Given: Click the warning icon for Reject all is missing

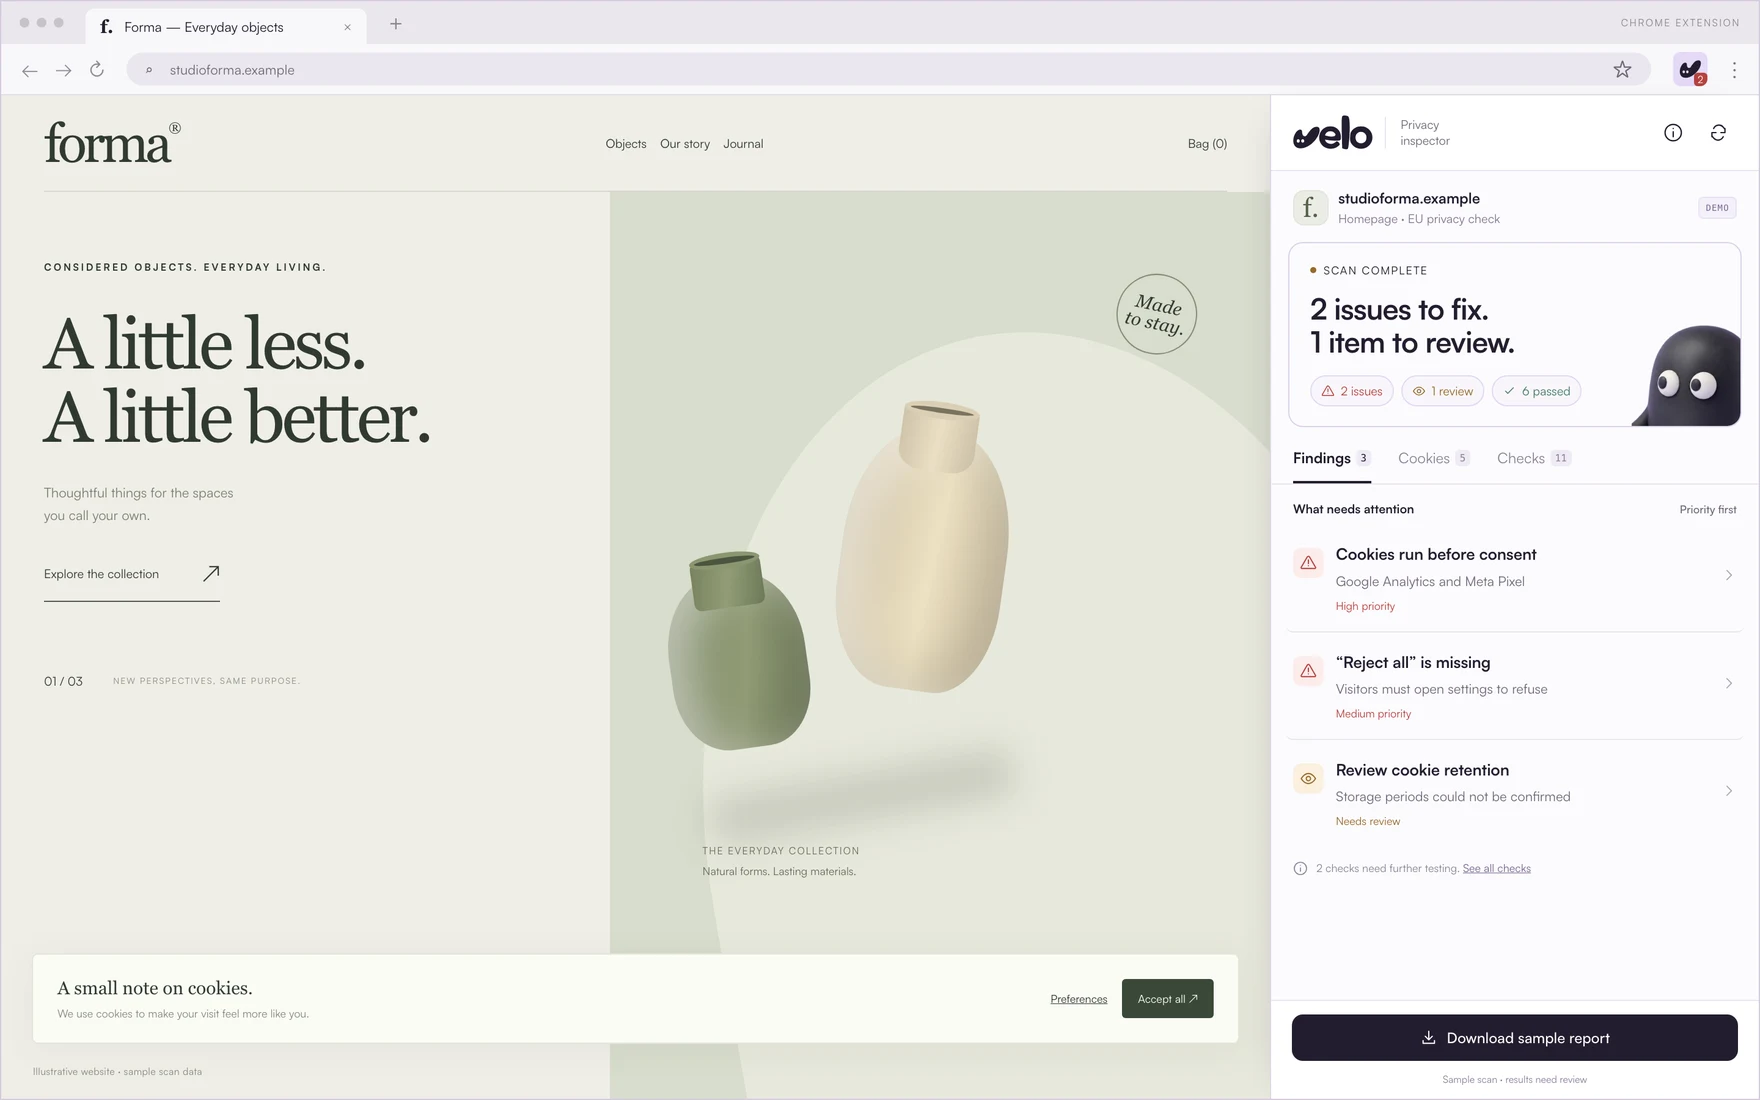Looking at the screenshot, I should [1308, 671].
